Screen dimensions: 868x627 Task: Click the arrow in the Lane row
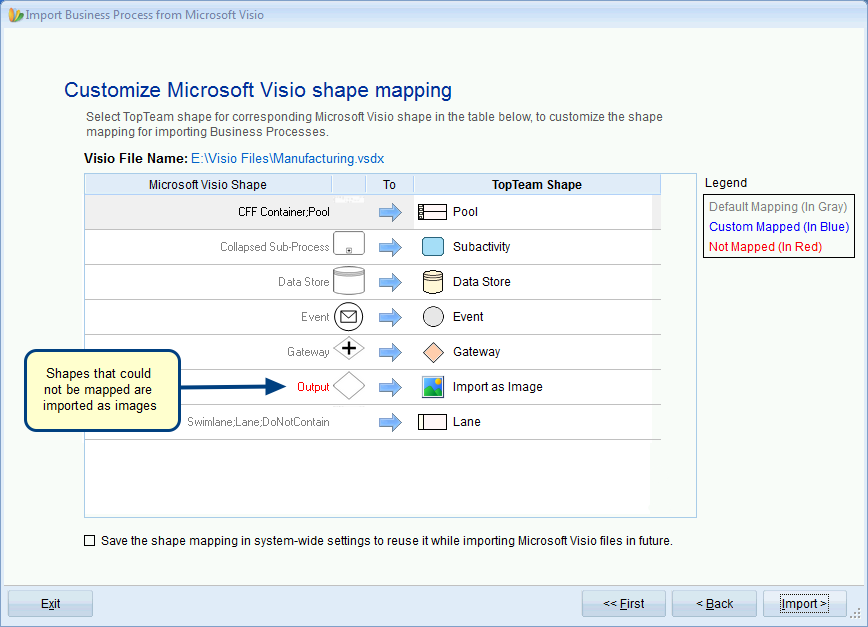(x=390, y=422)
